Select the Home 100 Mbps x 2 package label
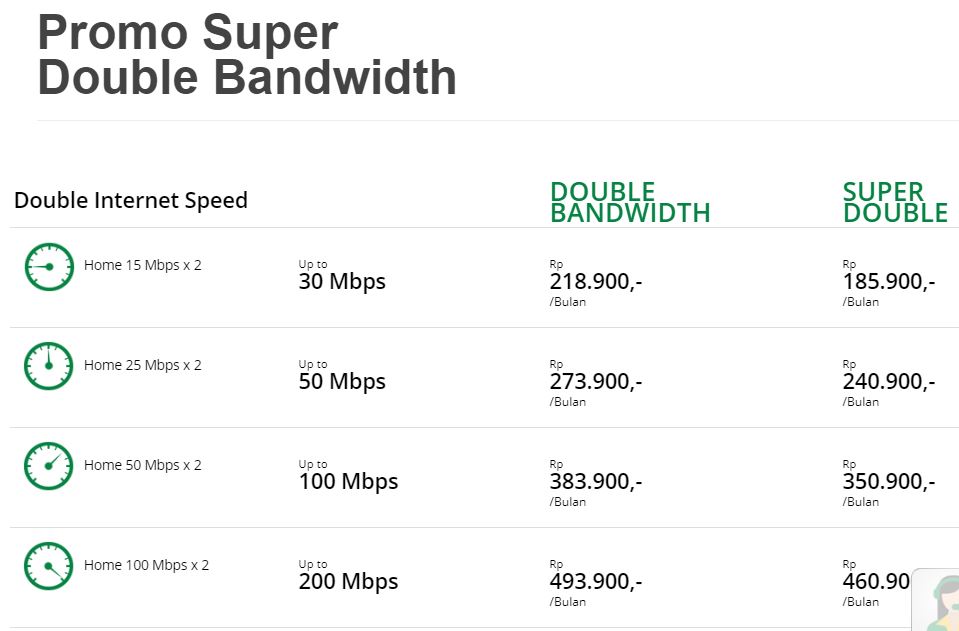The width and height of the screenshot is (959, 631). coord(146,565)
